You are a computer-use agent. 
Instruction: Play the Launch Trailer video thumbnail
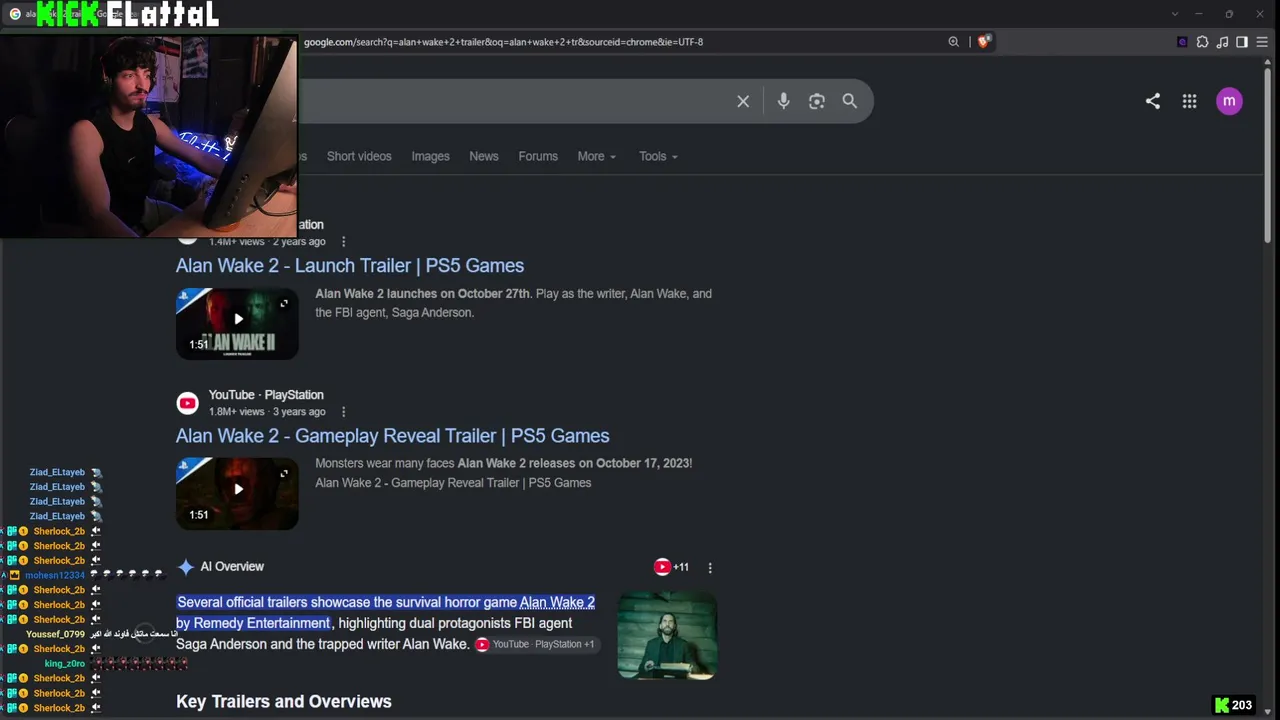click(237, 323)
